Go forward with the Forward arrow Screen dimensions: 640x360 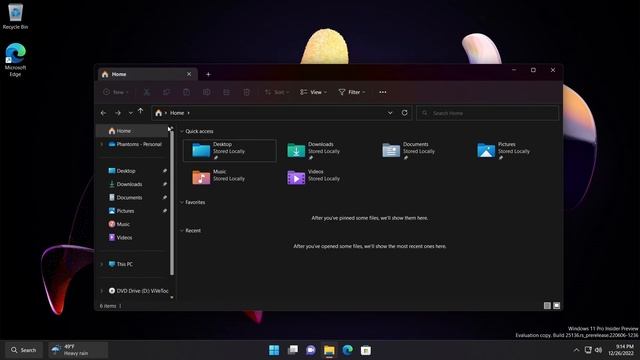(118, 113)
